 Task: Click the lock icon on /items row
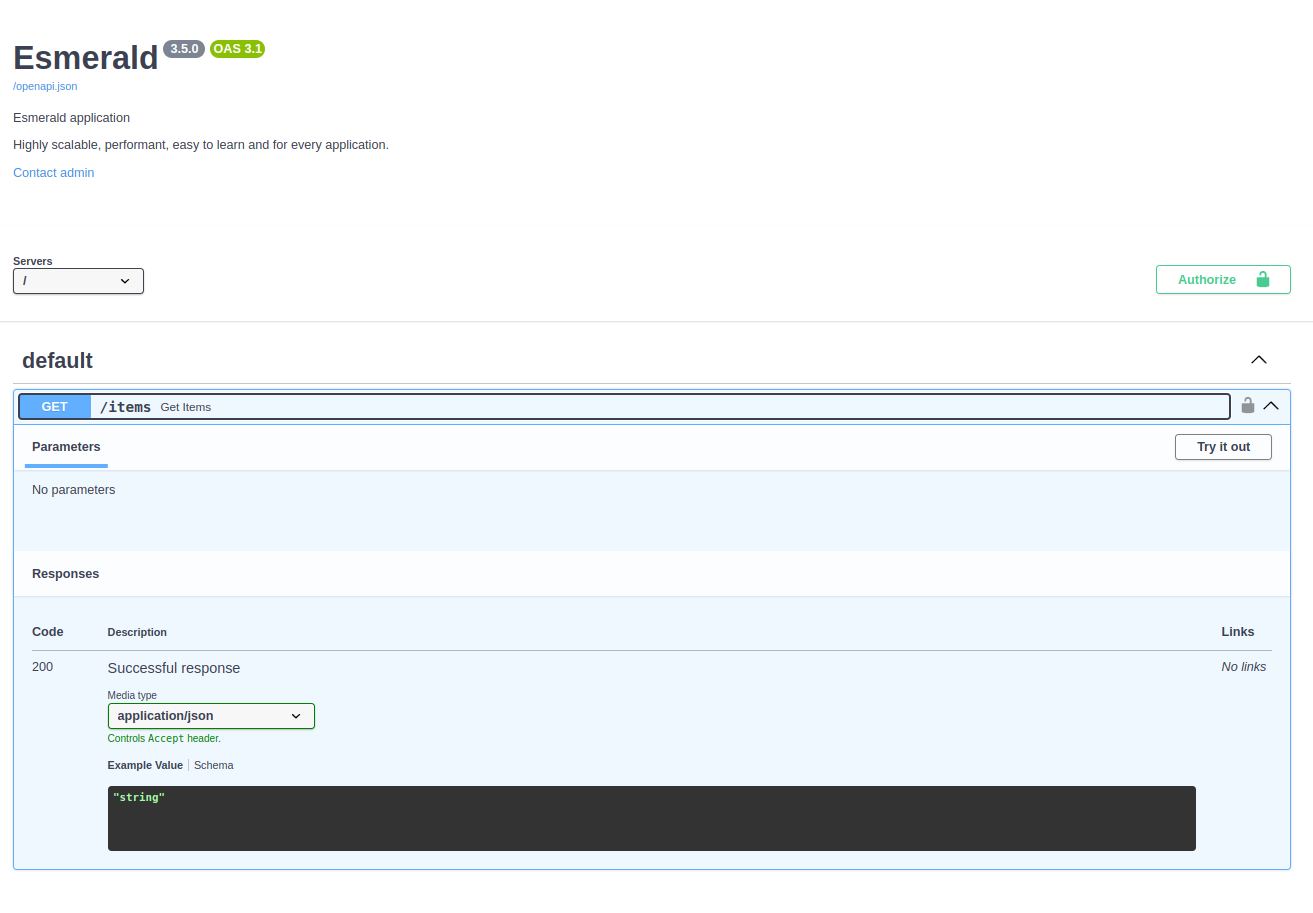1247,405
